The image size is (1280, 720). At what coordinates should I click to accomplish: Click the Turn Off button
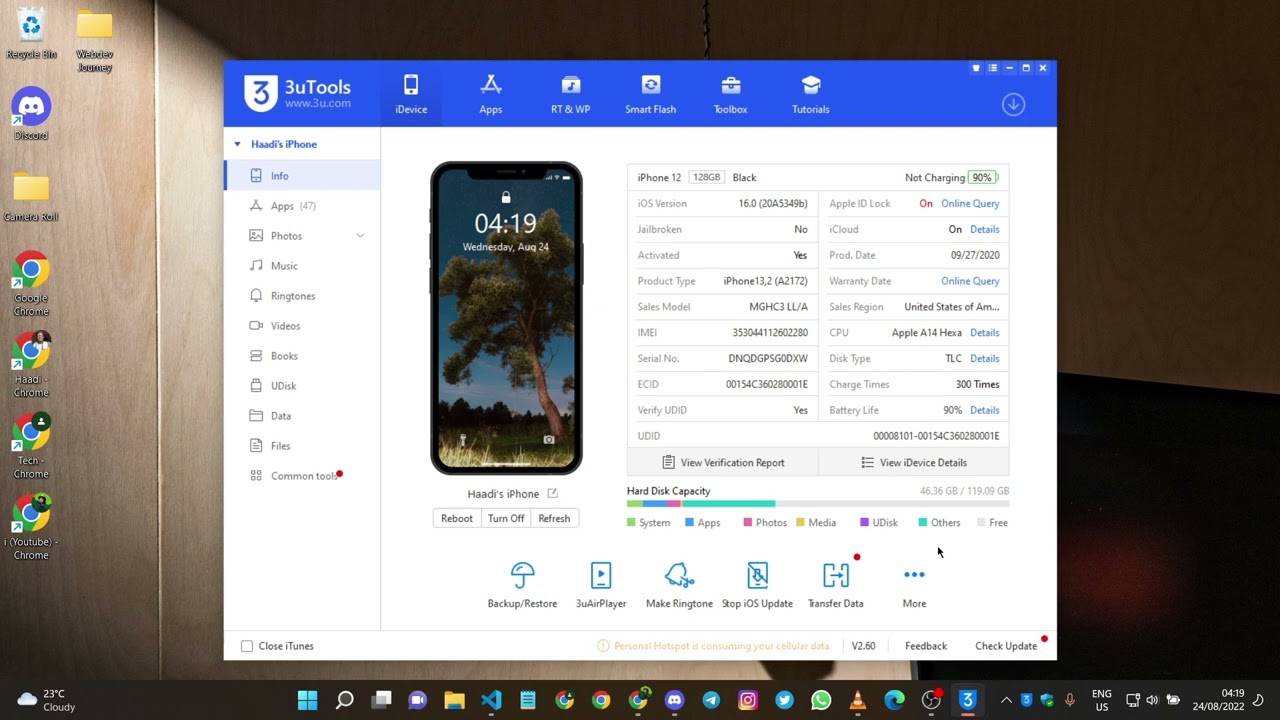(x=506, y=518)
